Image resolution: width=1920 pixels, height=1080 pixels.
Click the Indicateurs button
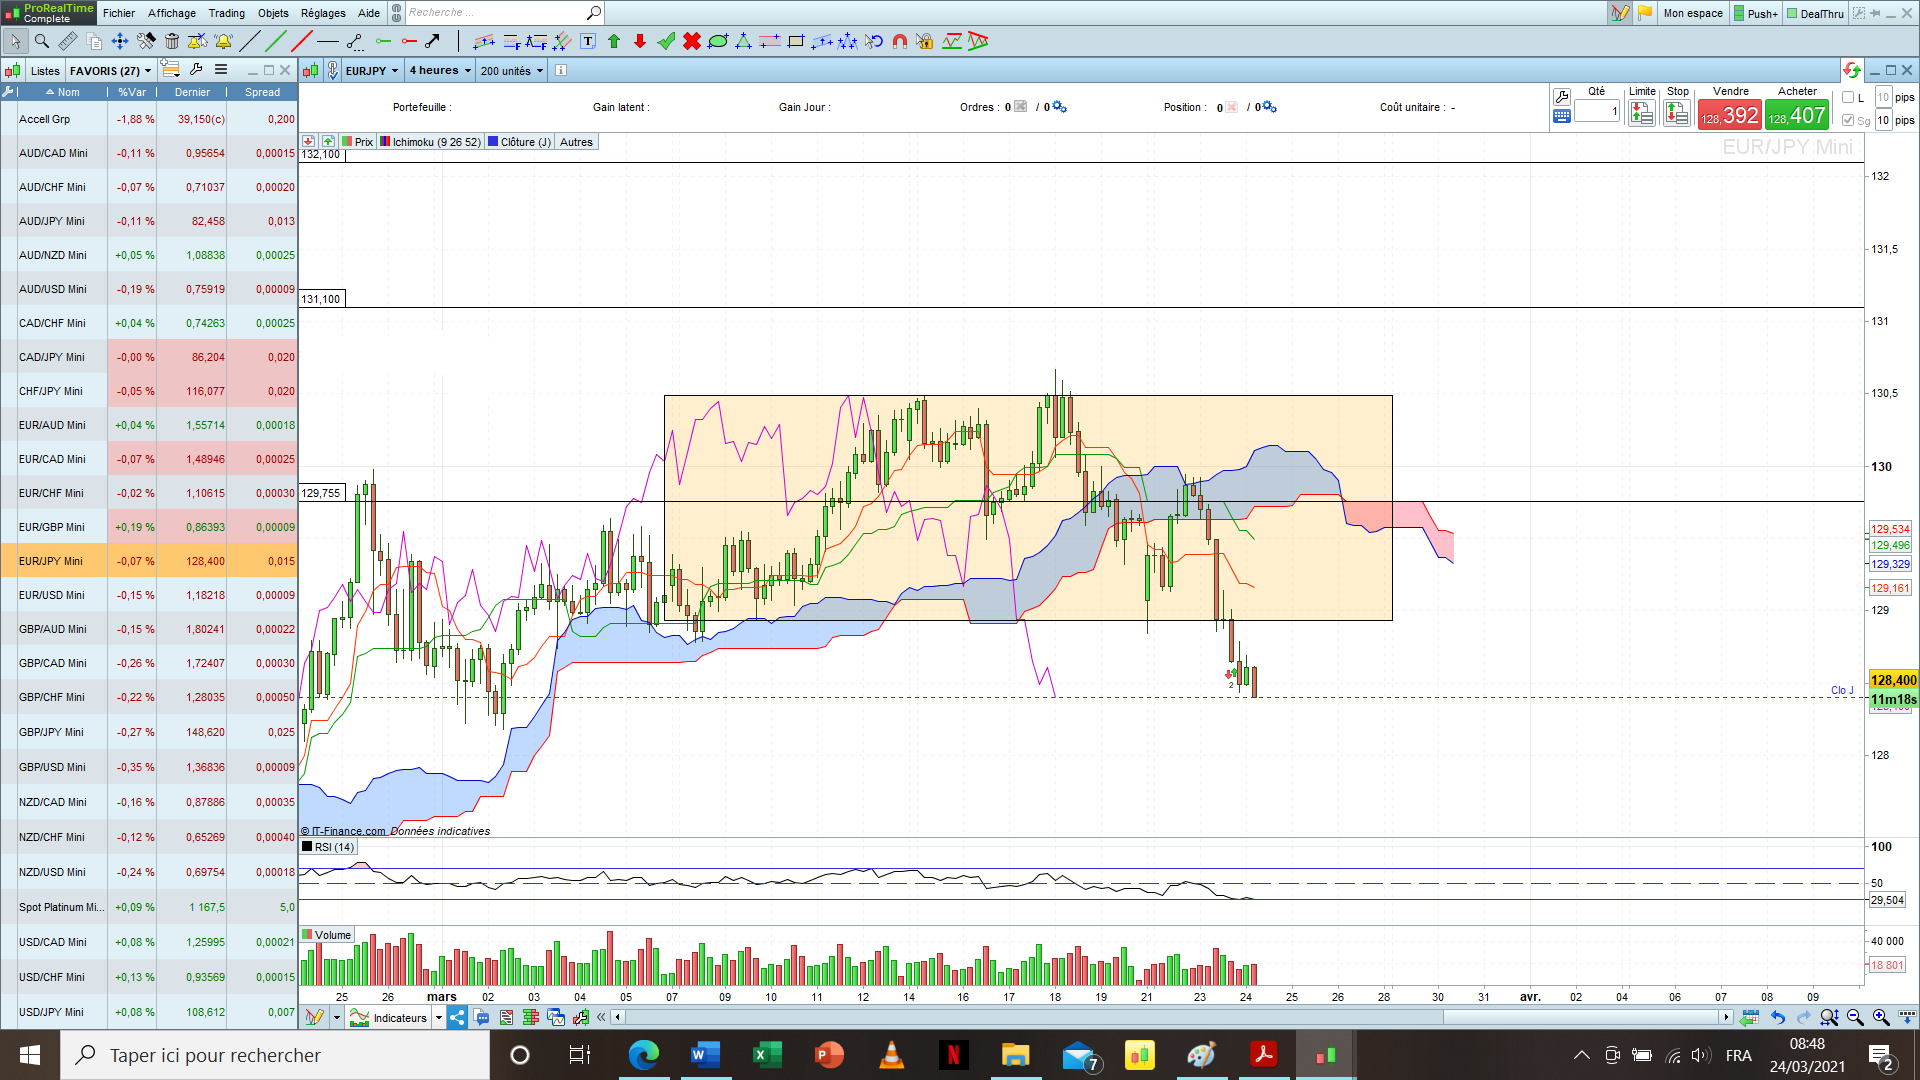pos(390,1018)
